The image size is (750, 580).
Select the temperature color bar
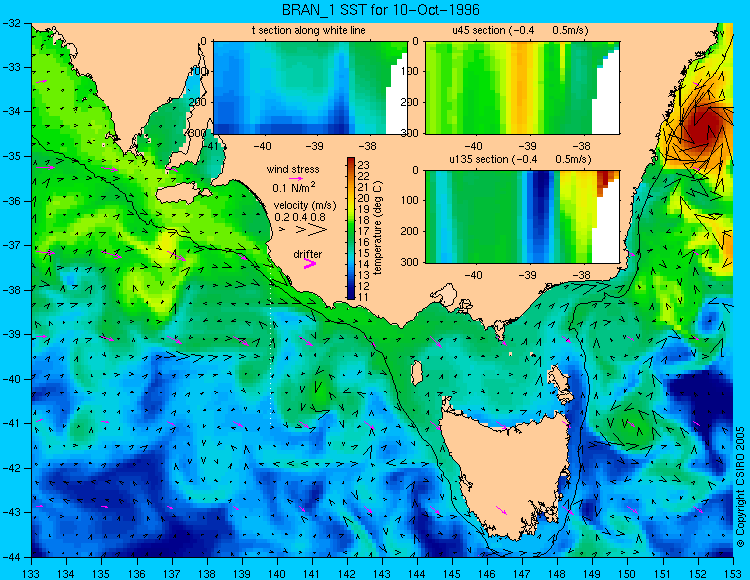[x=351, y=228]
